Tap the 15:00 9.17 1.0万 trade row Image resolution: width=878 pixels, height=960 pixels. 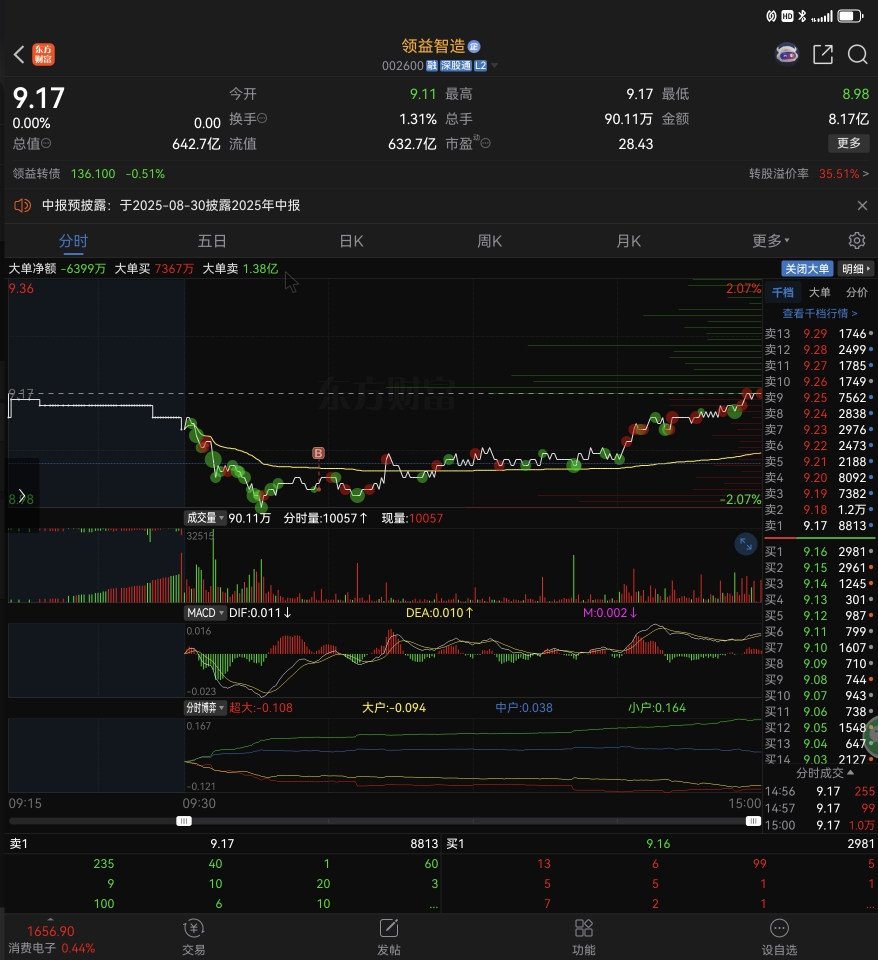pos(819,825)
